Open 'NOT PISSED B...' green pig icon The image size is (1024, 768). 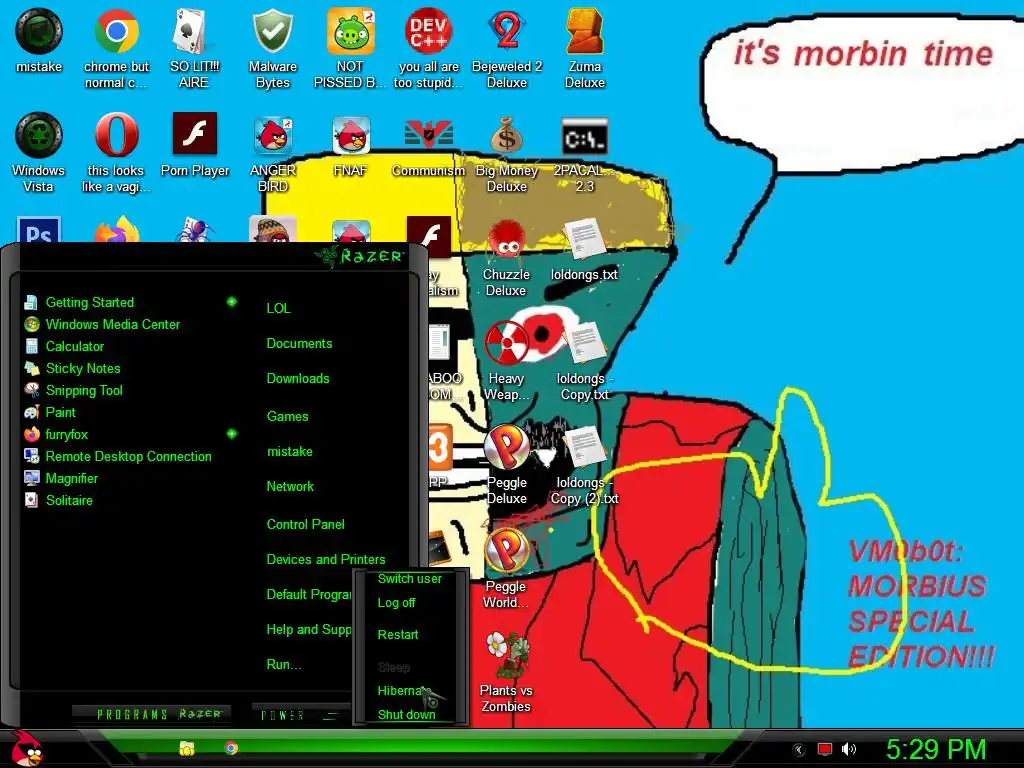350,48
